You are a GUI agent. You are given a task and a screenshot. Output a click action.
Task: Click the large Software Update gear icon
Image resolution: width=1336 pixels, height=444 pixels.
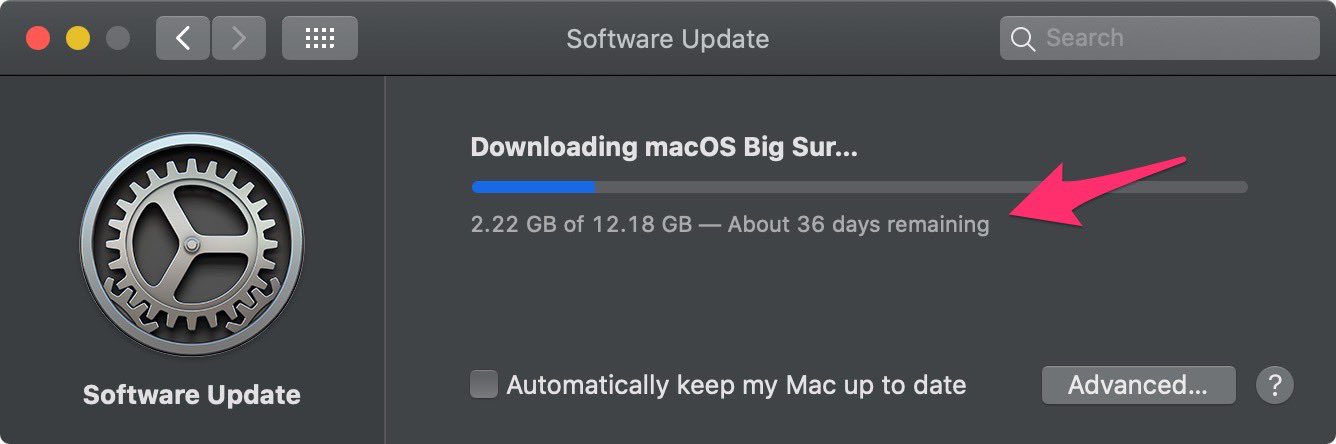(192, 243)
